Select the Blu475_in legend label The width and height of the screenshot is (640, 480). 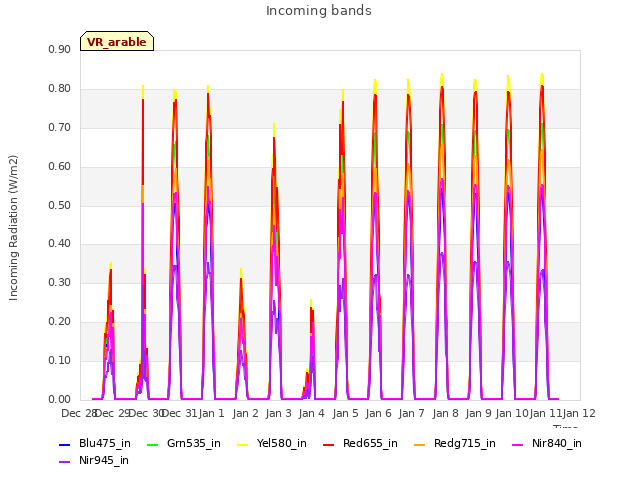(x=105, y=444)
